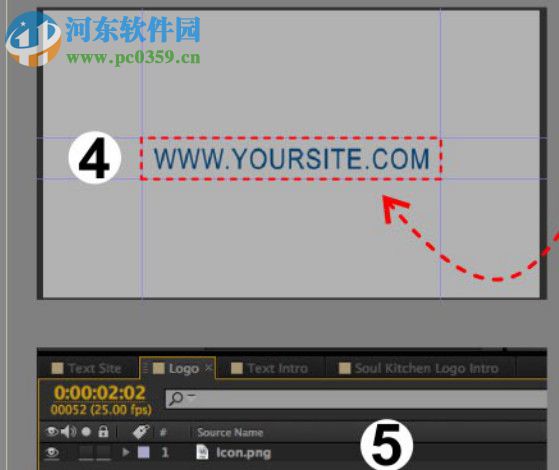The image size is (559, 470).
Task: Click the Text Intro tab color square
Action: pos(237,368)
